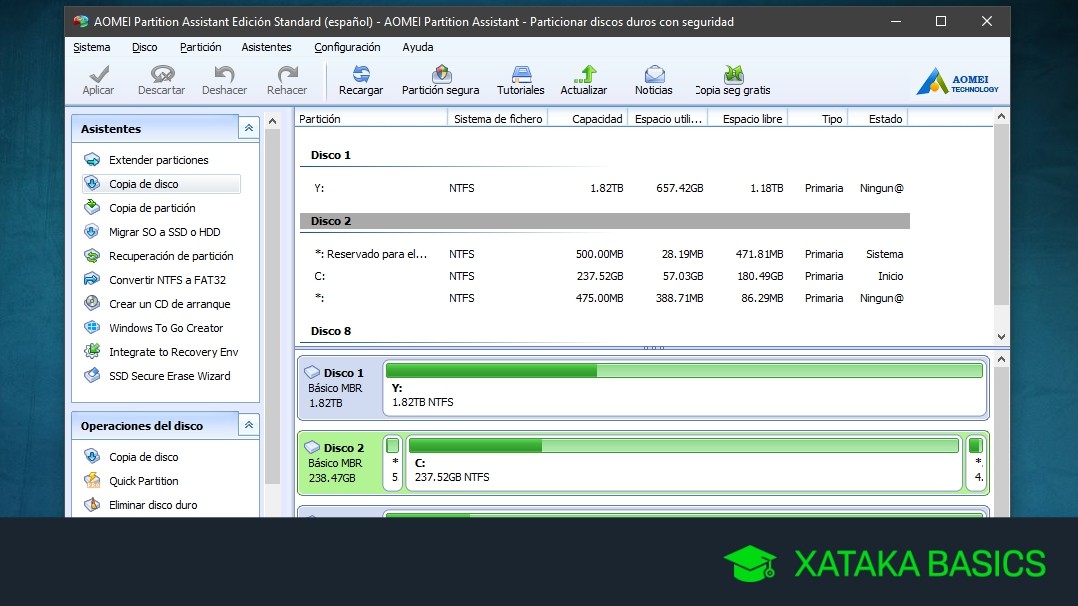Image resolution: width=1078 pixels, height=606 pixels.
Task: Click the Aplicar checkmark toolbar button
Action: point(98,80)
